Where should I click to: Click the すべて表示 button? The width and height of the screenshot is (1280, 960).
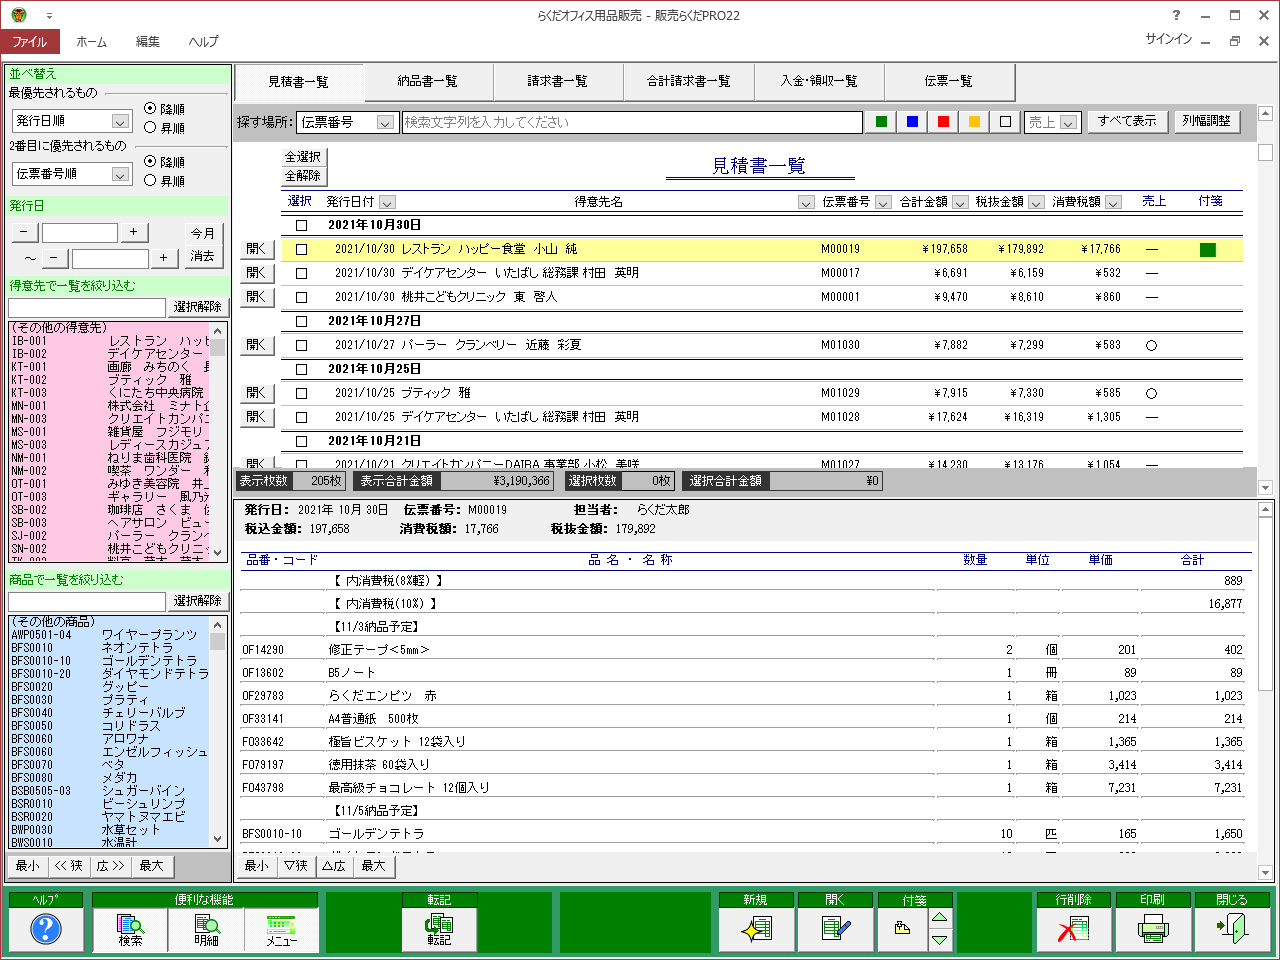click(x=1126, y=121)
